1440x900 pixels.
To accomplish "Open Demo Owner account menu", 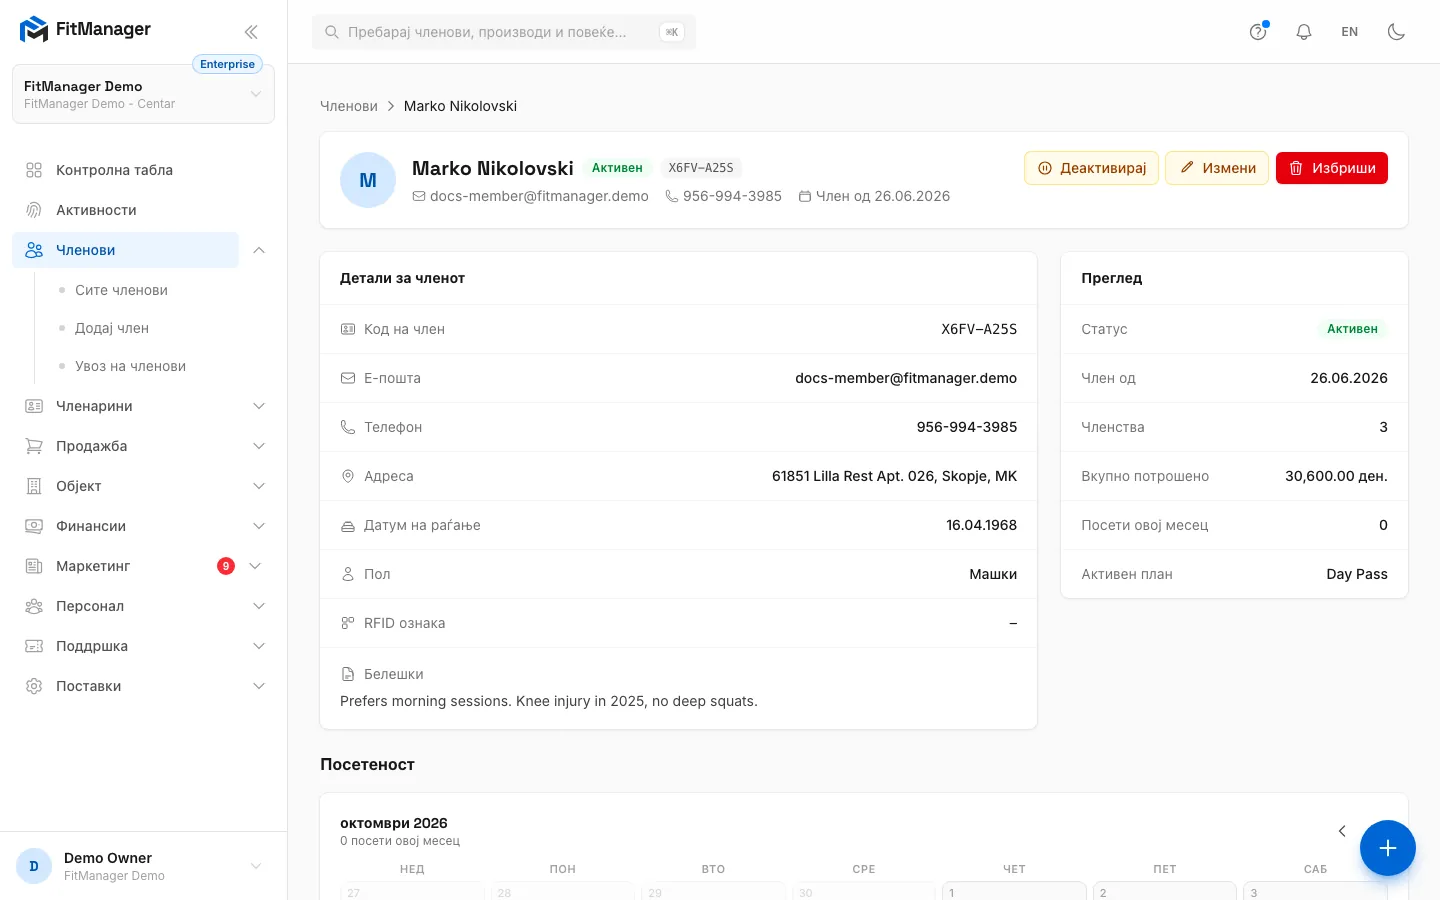I will click(143, 866).
